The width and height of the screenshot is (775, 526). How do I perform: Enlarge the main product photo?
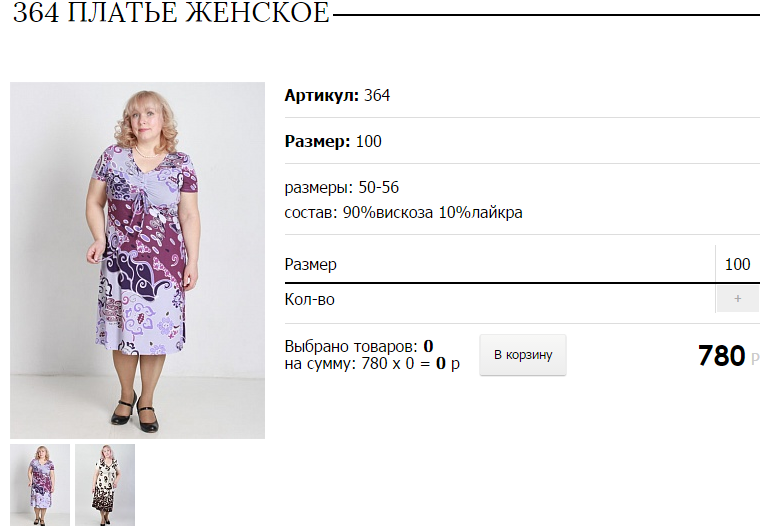point(137,260)
